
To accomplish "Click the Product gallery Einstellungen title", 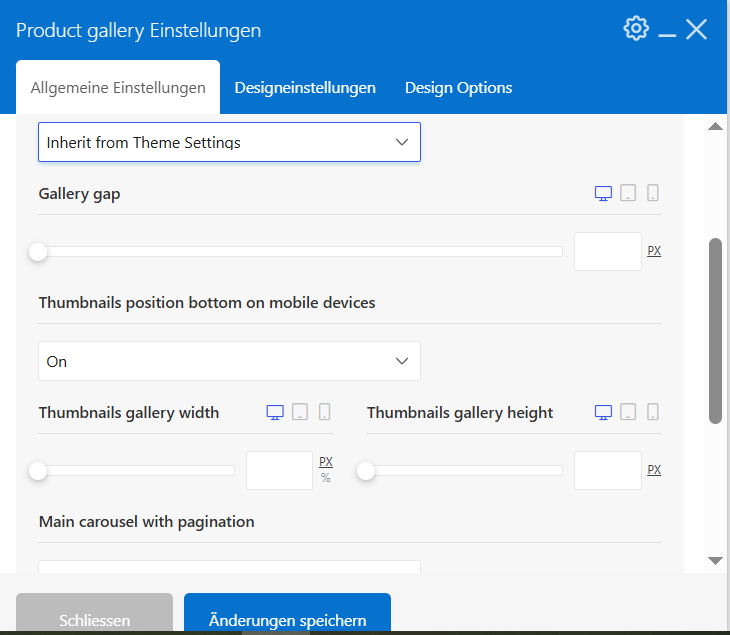I will [x=138, y=31].
